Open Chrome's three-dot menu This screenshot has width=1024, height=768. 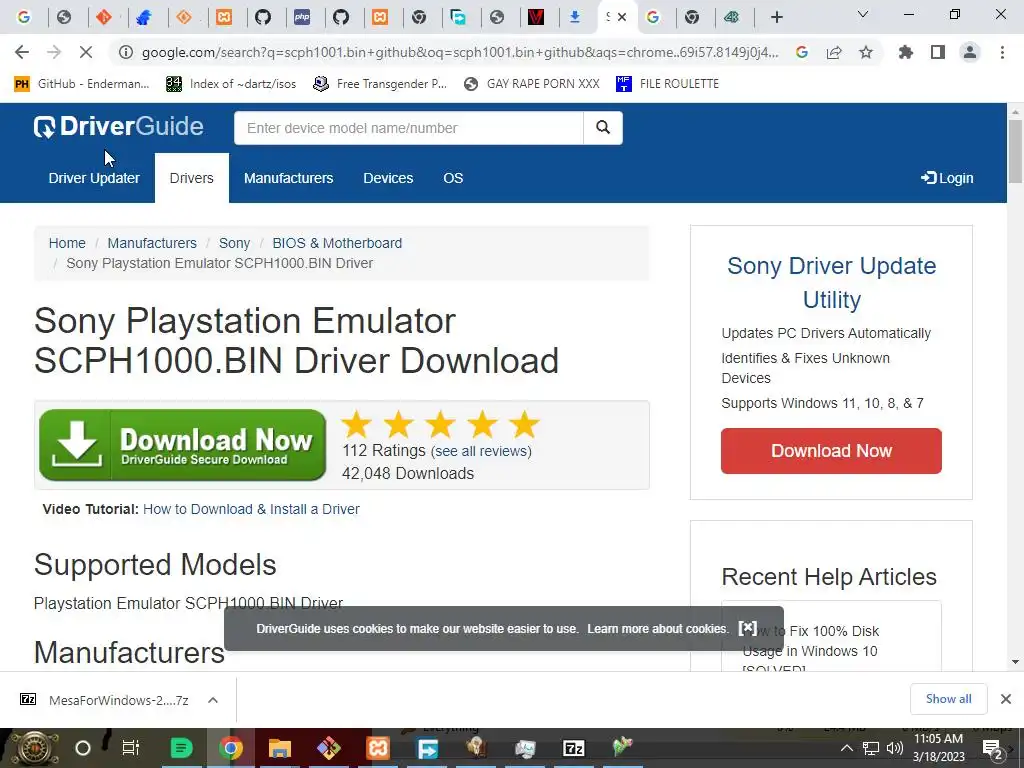[x=1002, y=52]
